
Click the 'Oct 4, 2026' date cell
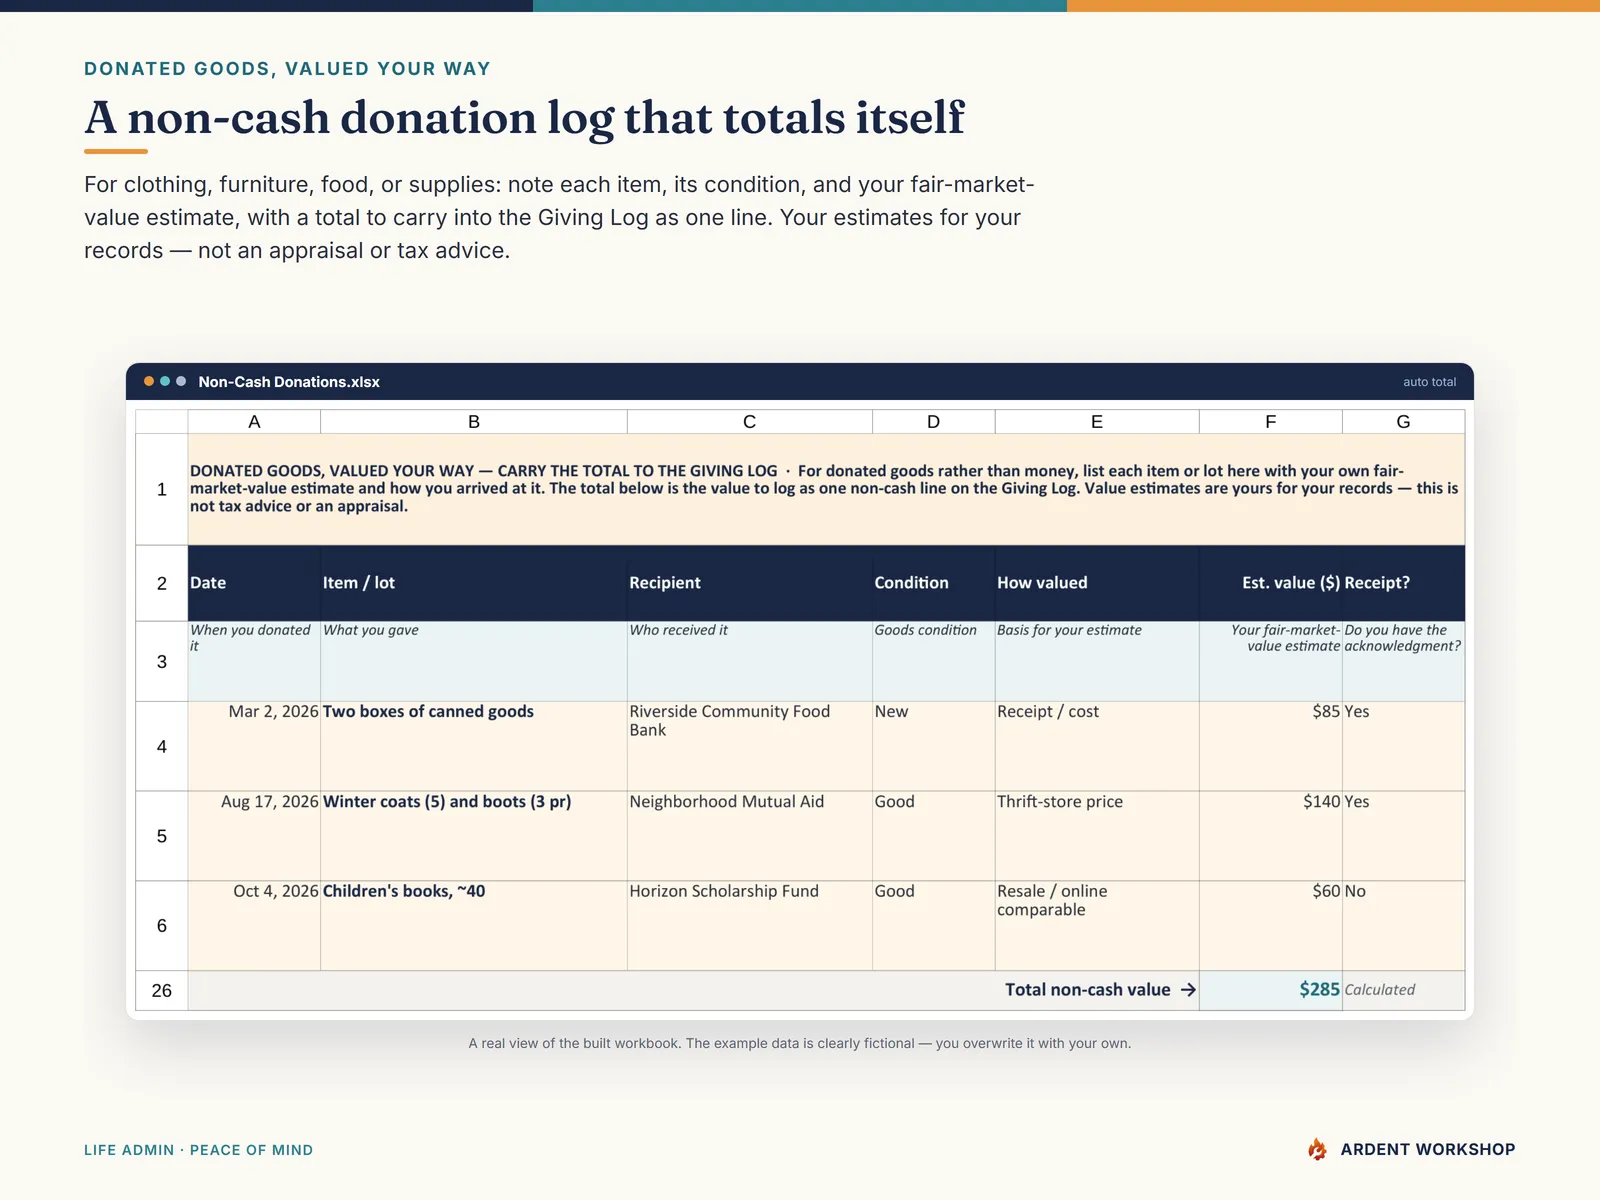point(254,926)
